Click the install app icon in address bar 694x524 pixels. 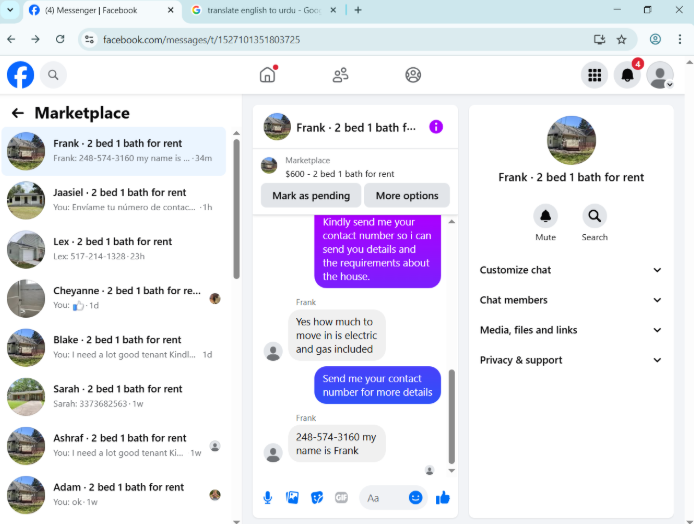point(599,39)
